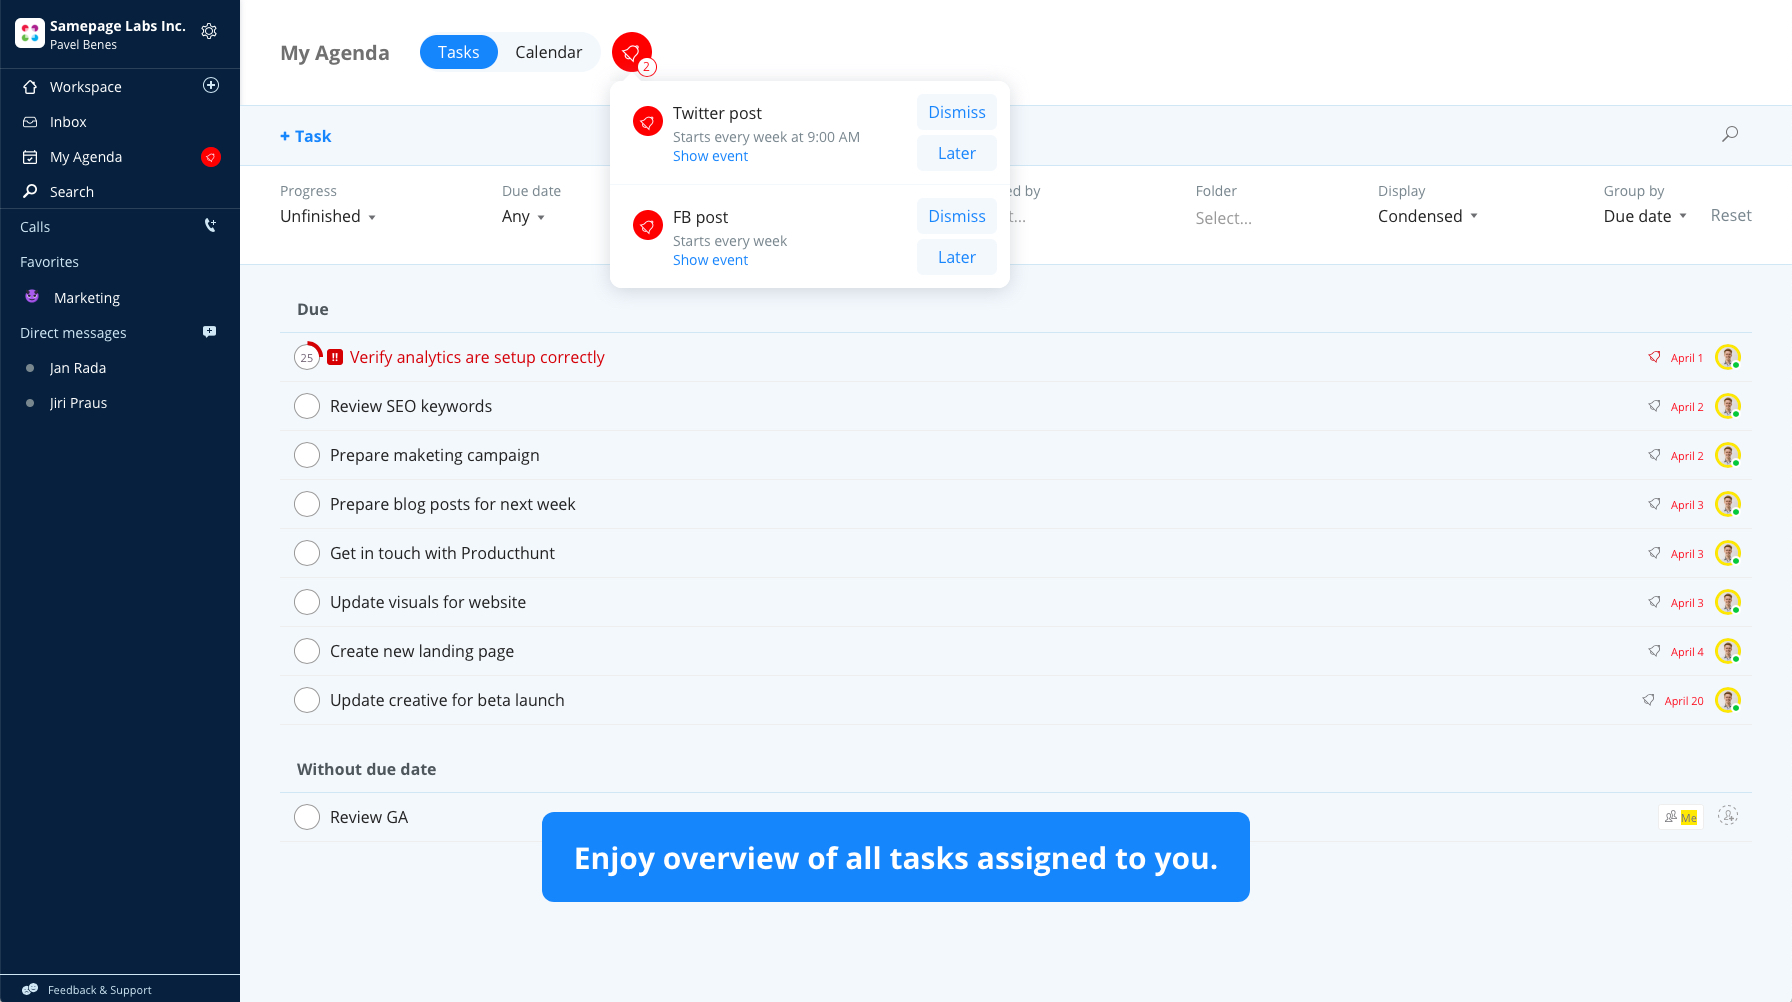Click Show event under Twitter post
The height and width of the screenshot is (1002, 1792).
[x=710, y=156]
